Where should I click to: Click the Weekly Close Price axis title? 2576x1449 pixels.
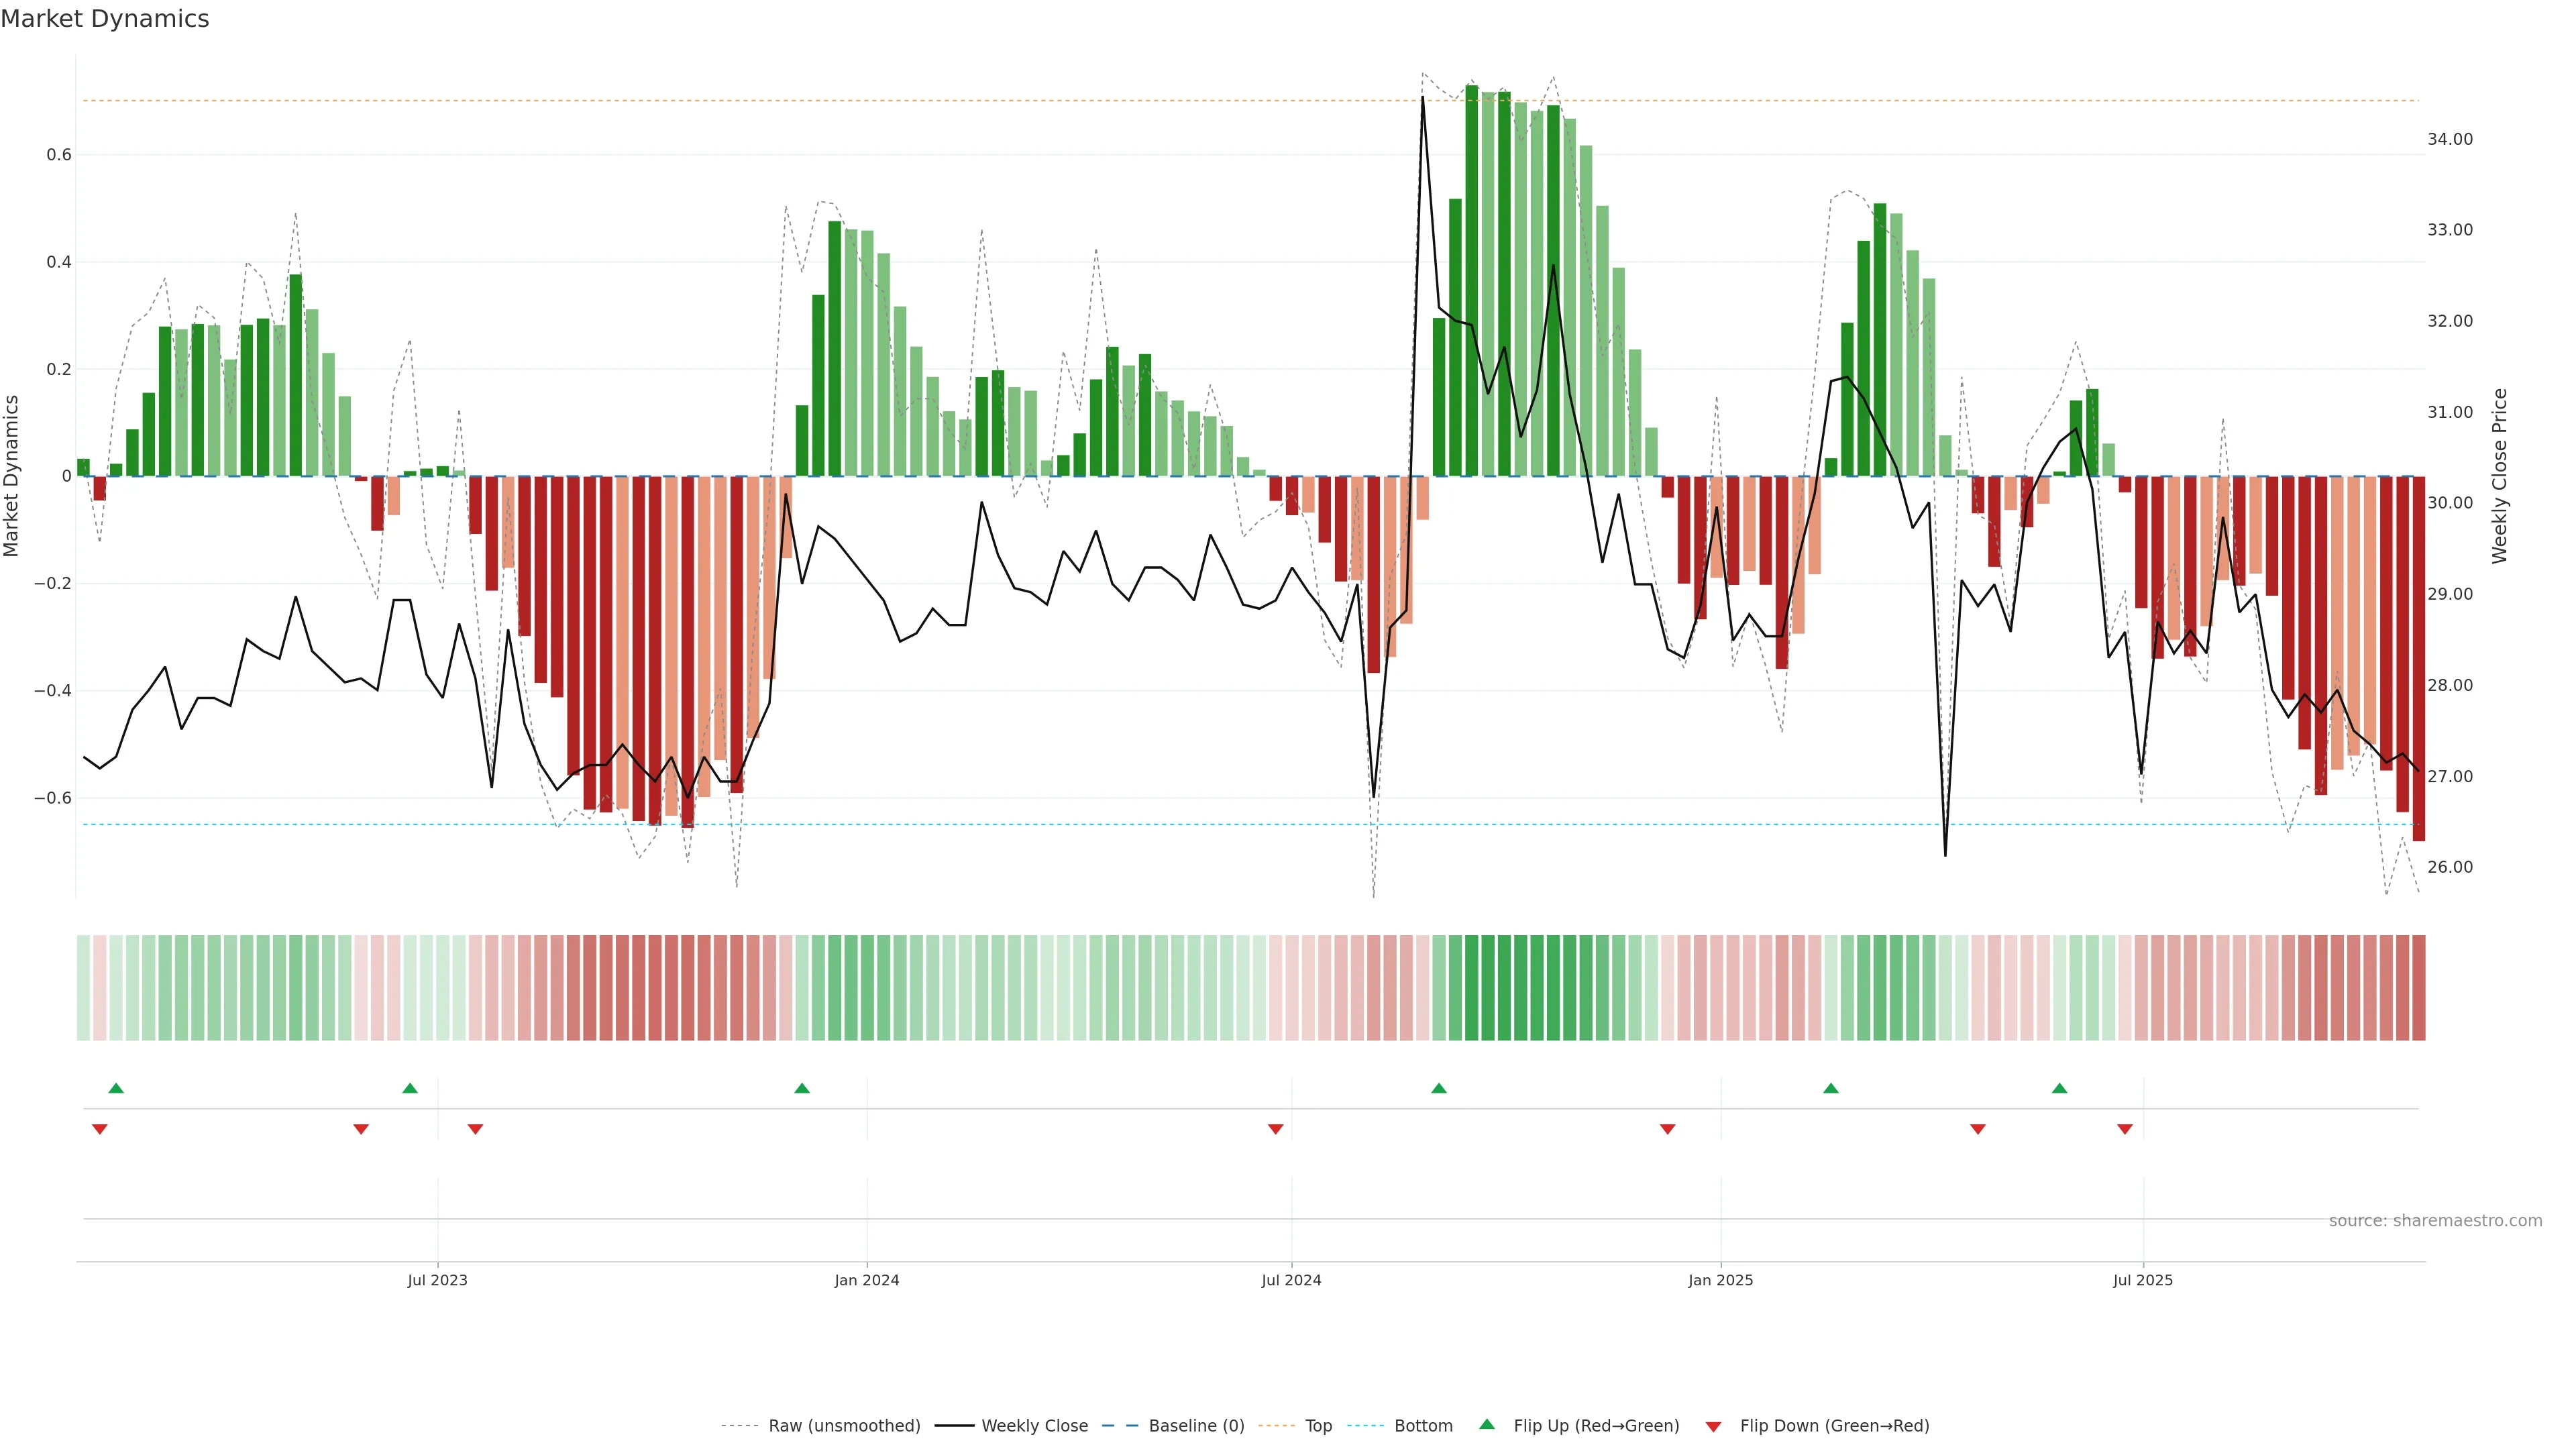[x=2499, y=476]
